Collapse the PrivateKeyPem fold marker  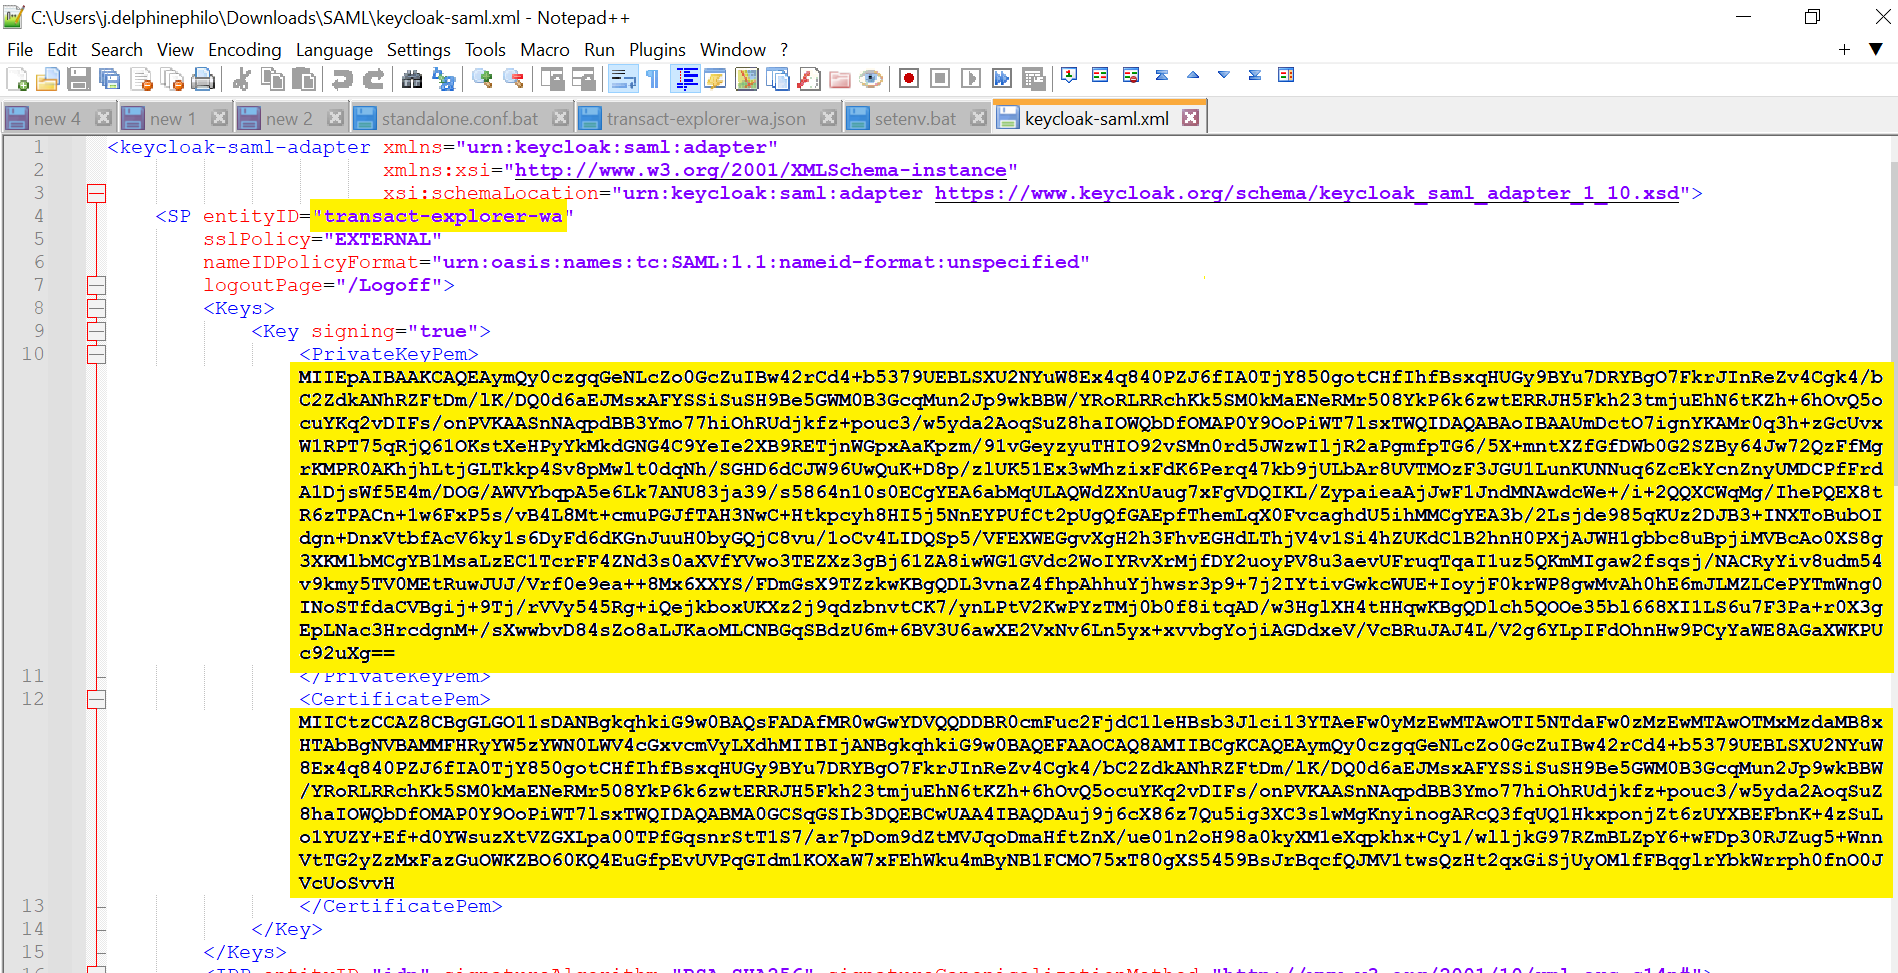point(96,354)
